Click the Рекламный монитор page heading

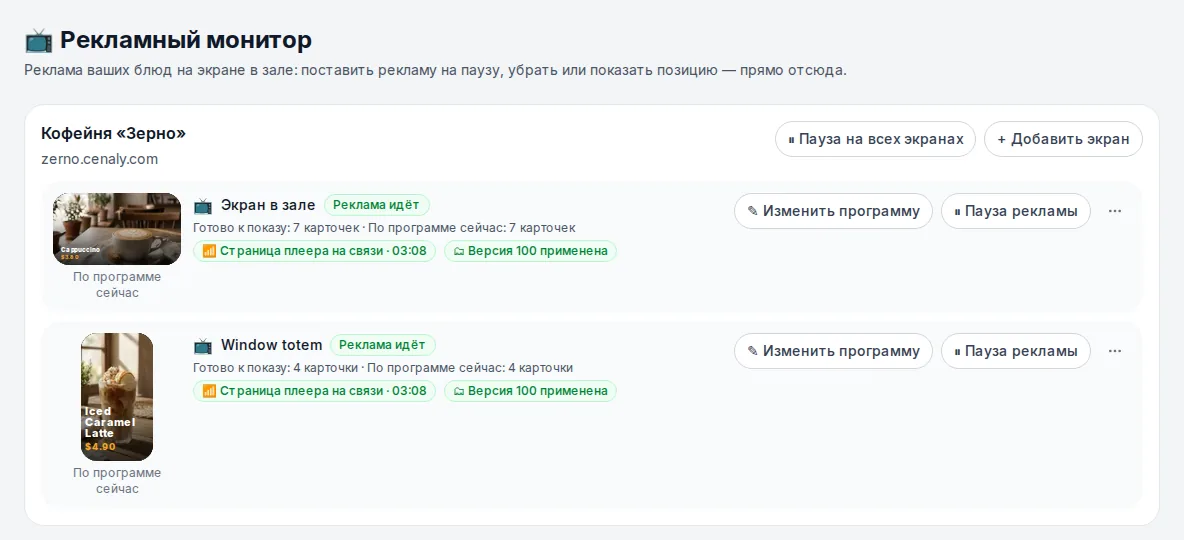coord(186,39)
